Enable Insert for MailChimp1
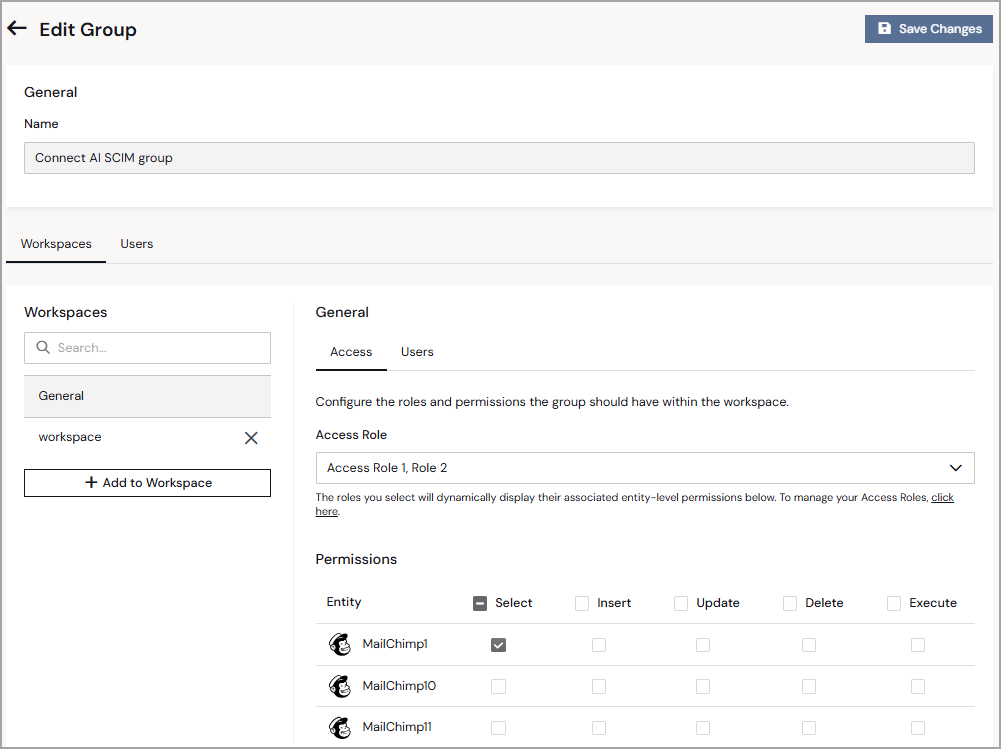The height and width of the screenshot is (749, 1001). click(599, 645)
